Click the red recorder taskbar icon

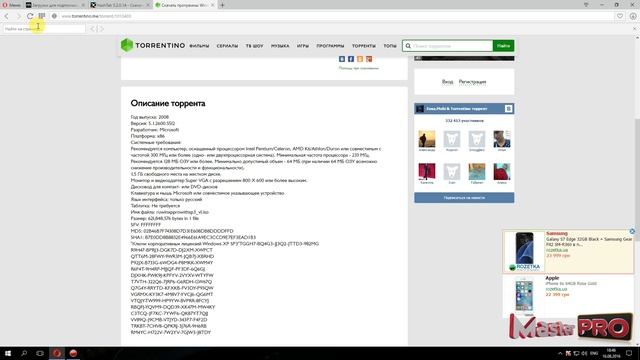[73, 353]
